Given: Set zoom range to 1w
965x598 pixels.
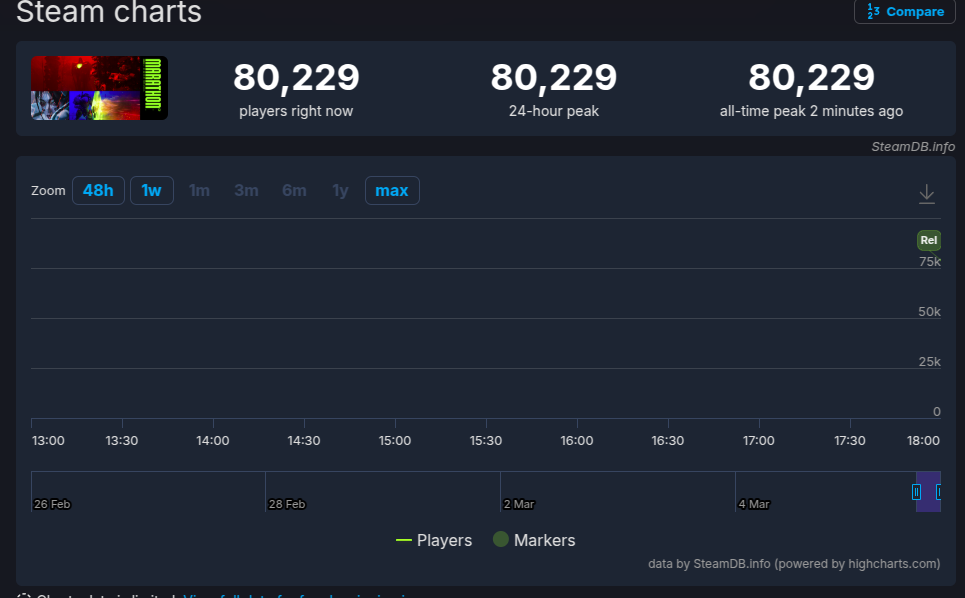Looking at the screenshot, I should coord(152,190).
